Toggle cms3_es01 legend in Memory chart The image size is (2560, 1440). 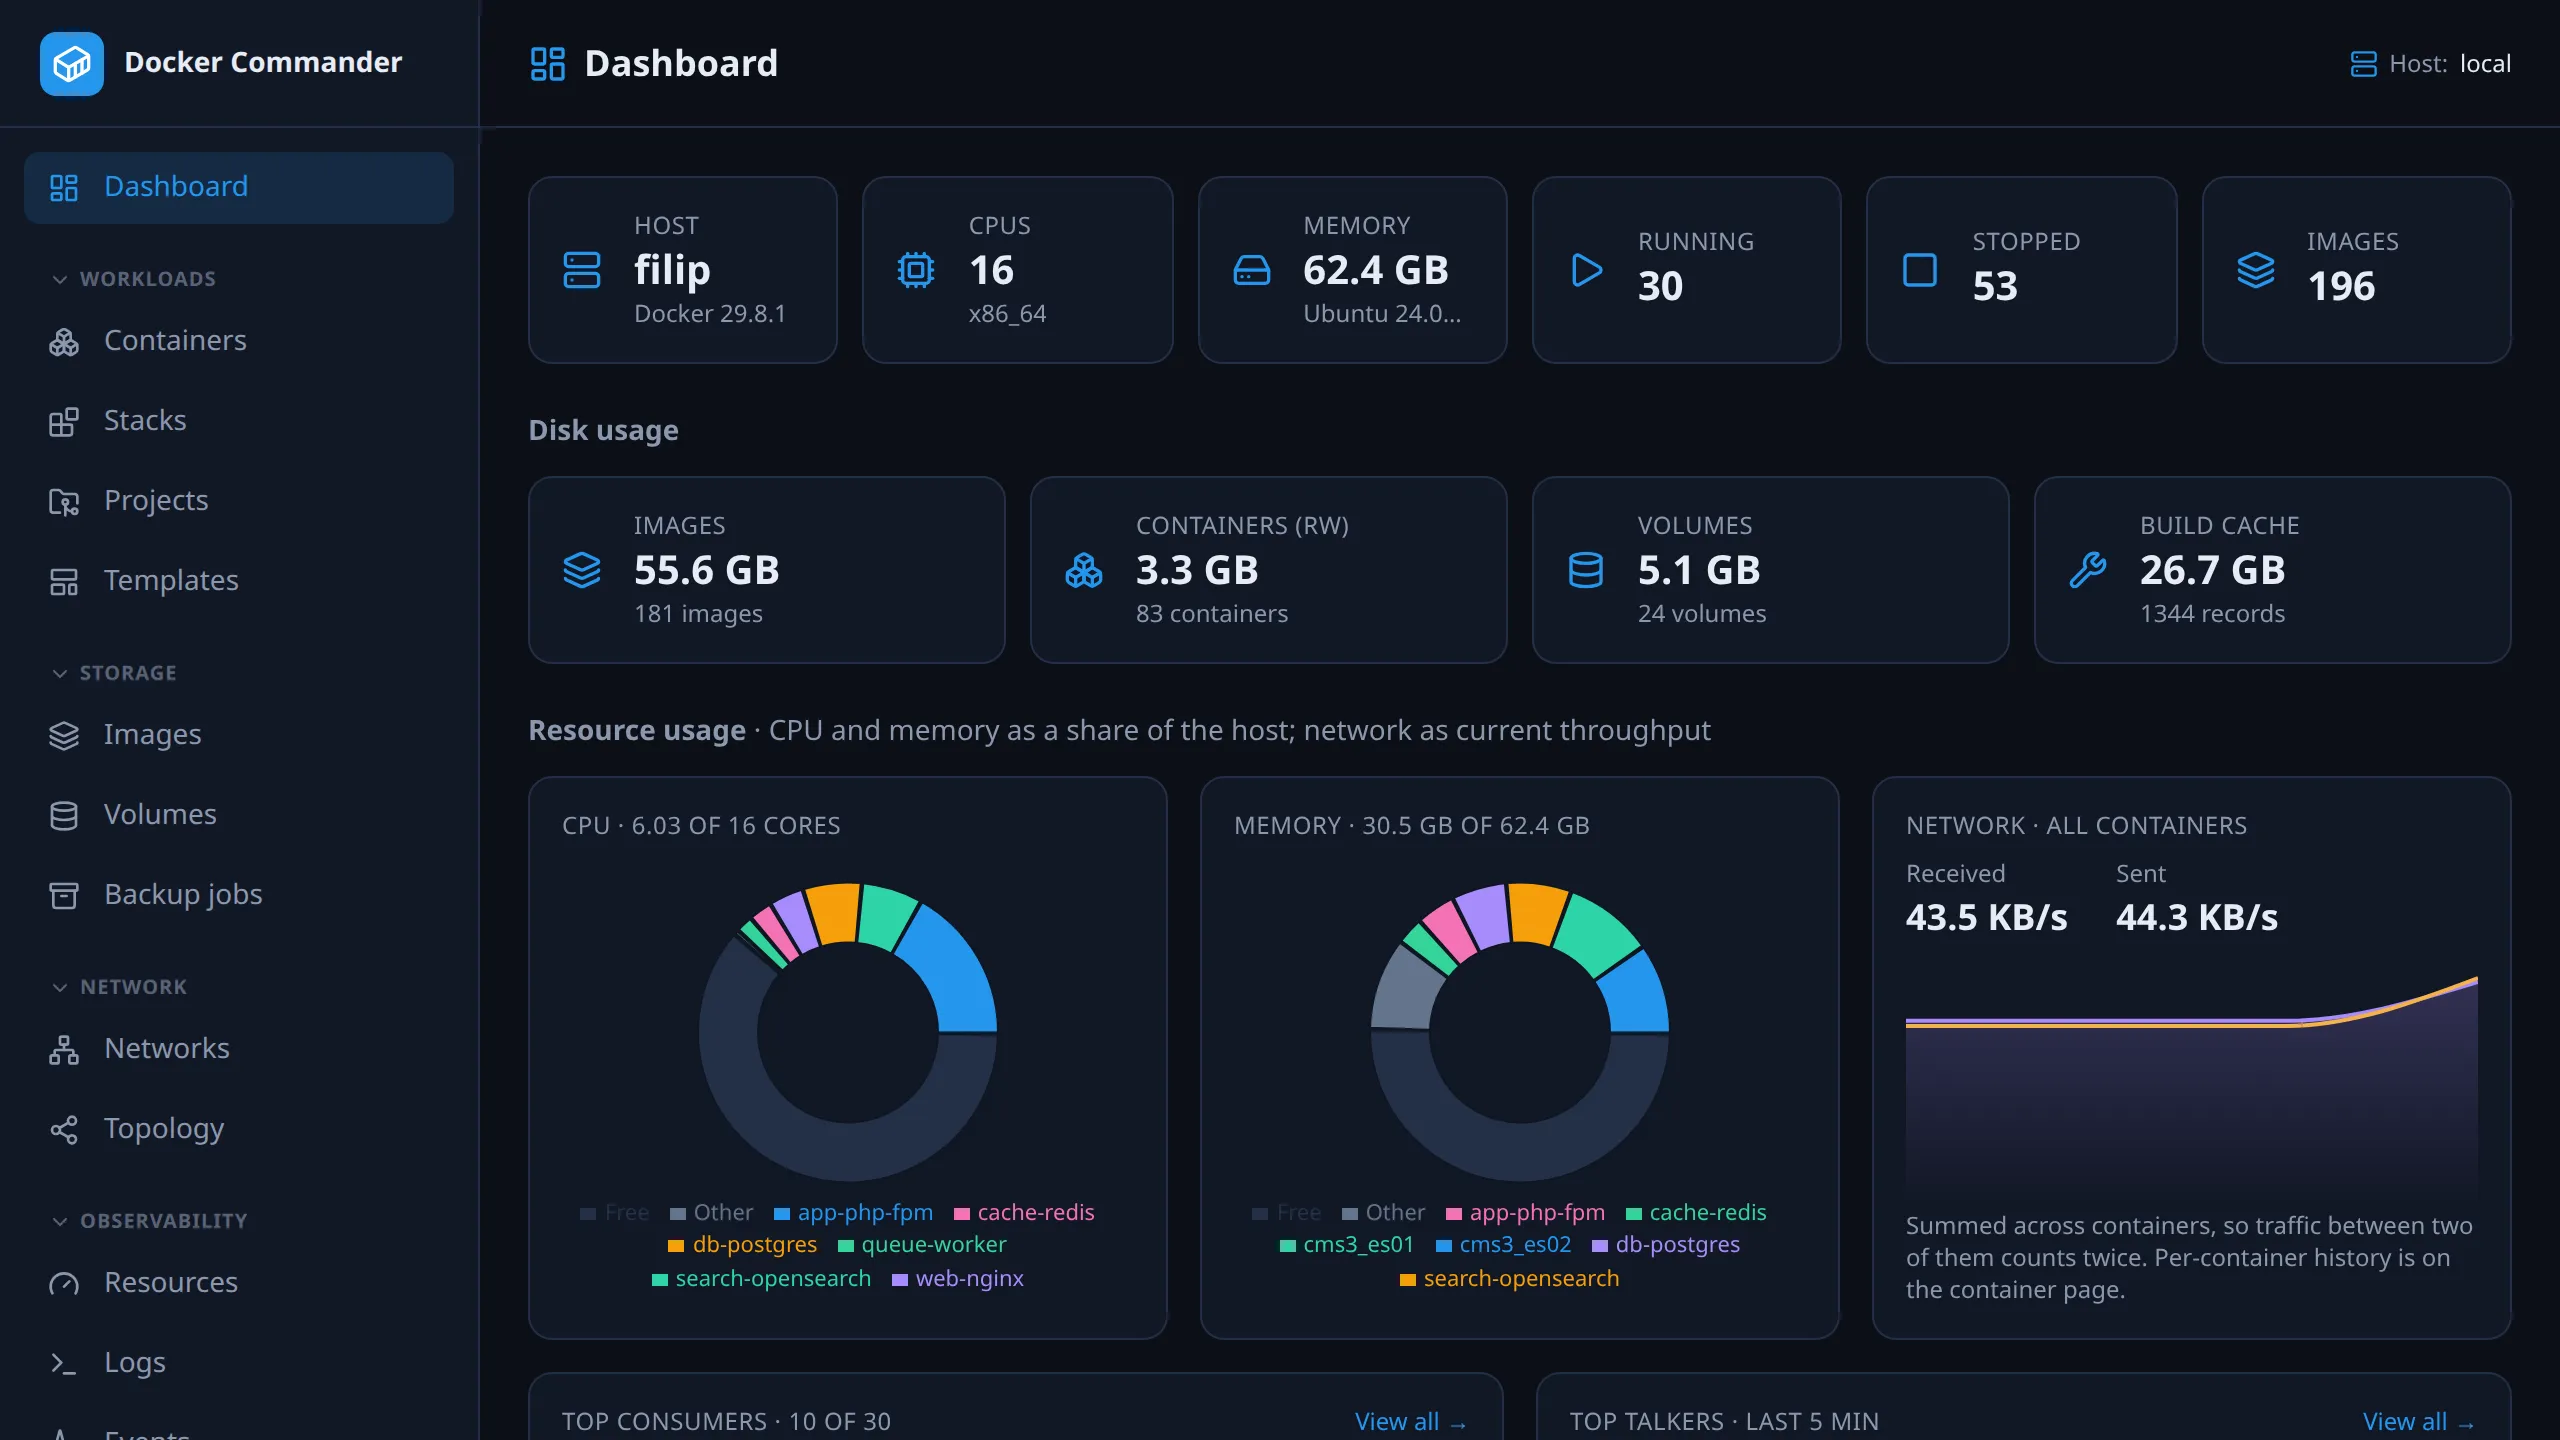[x=1346, y=1245]
